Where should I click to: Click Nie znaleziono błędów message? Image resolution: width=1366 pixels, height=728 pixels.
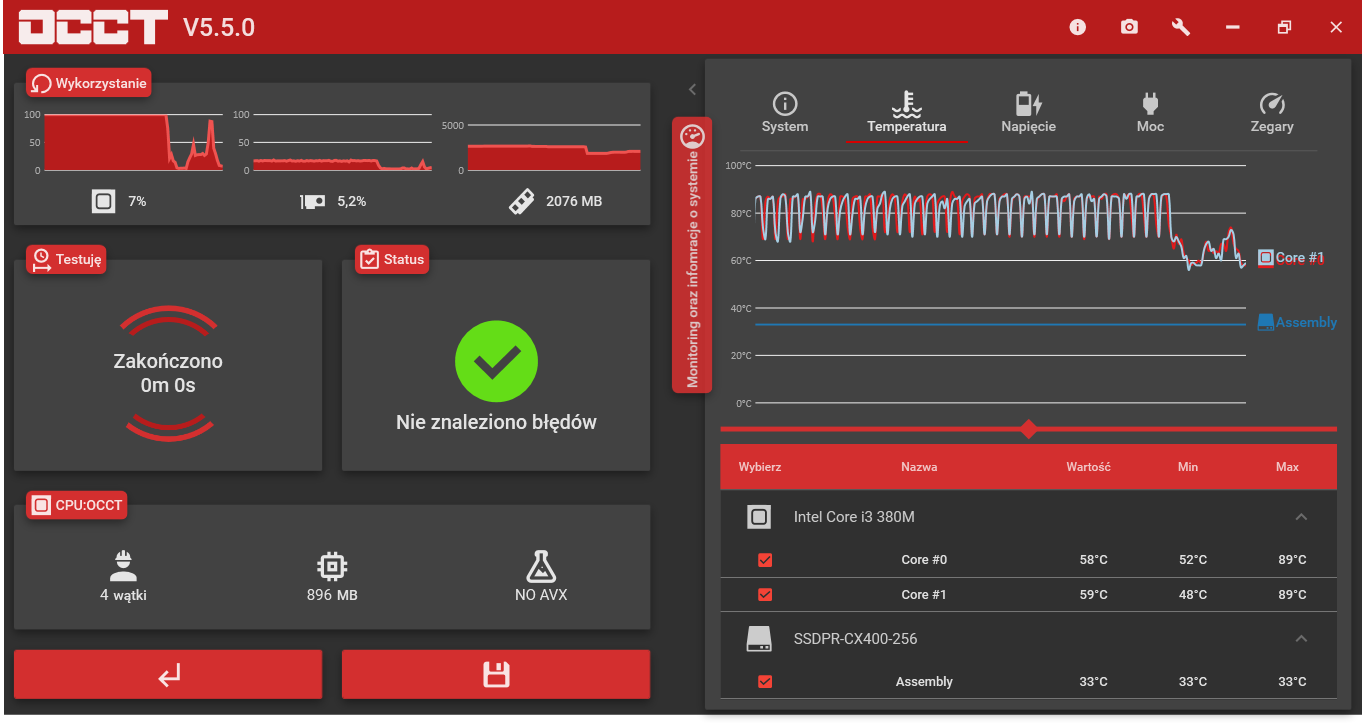tap(496, 422)
